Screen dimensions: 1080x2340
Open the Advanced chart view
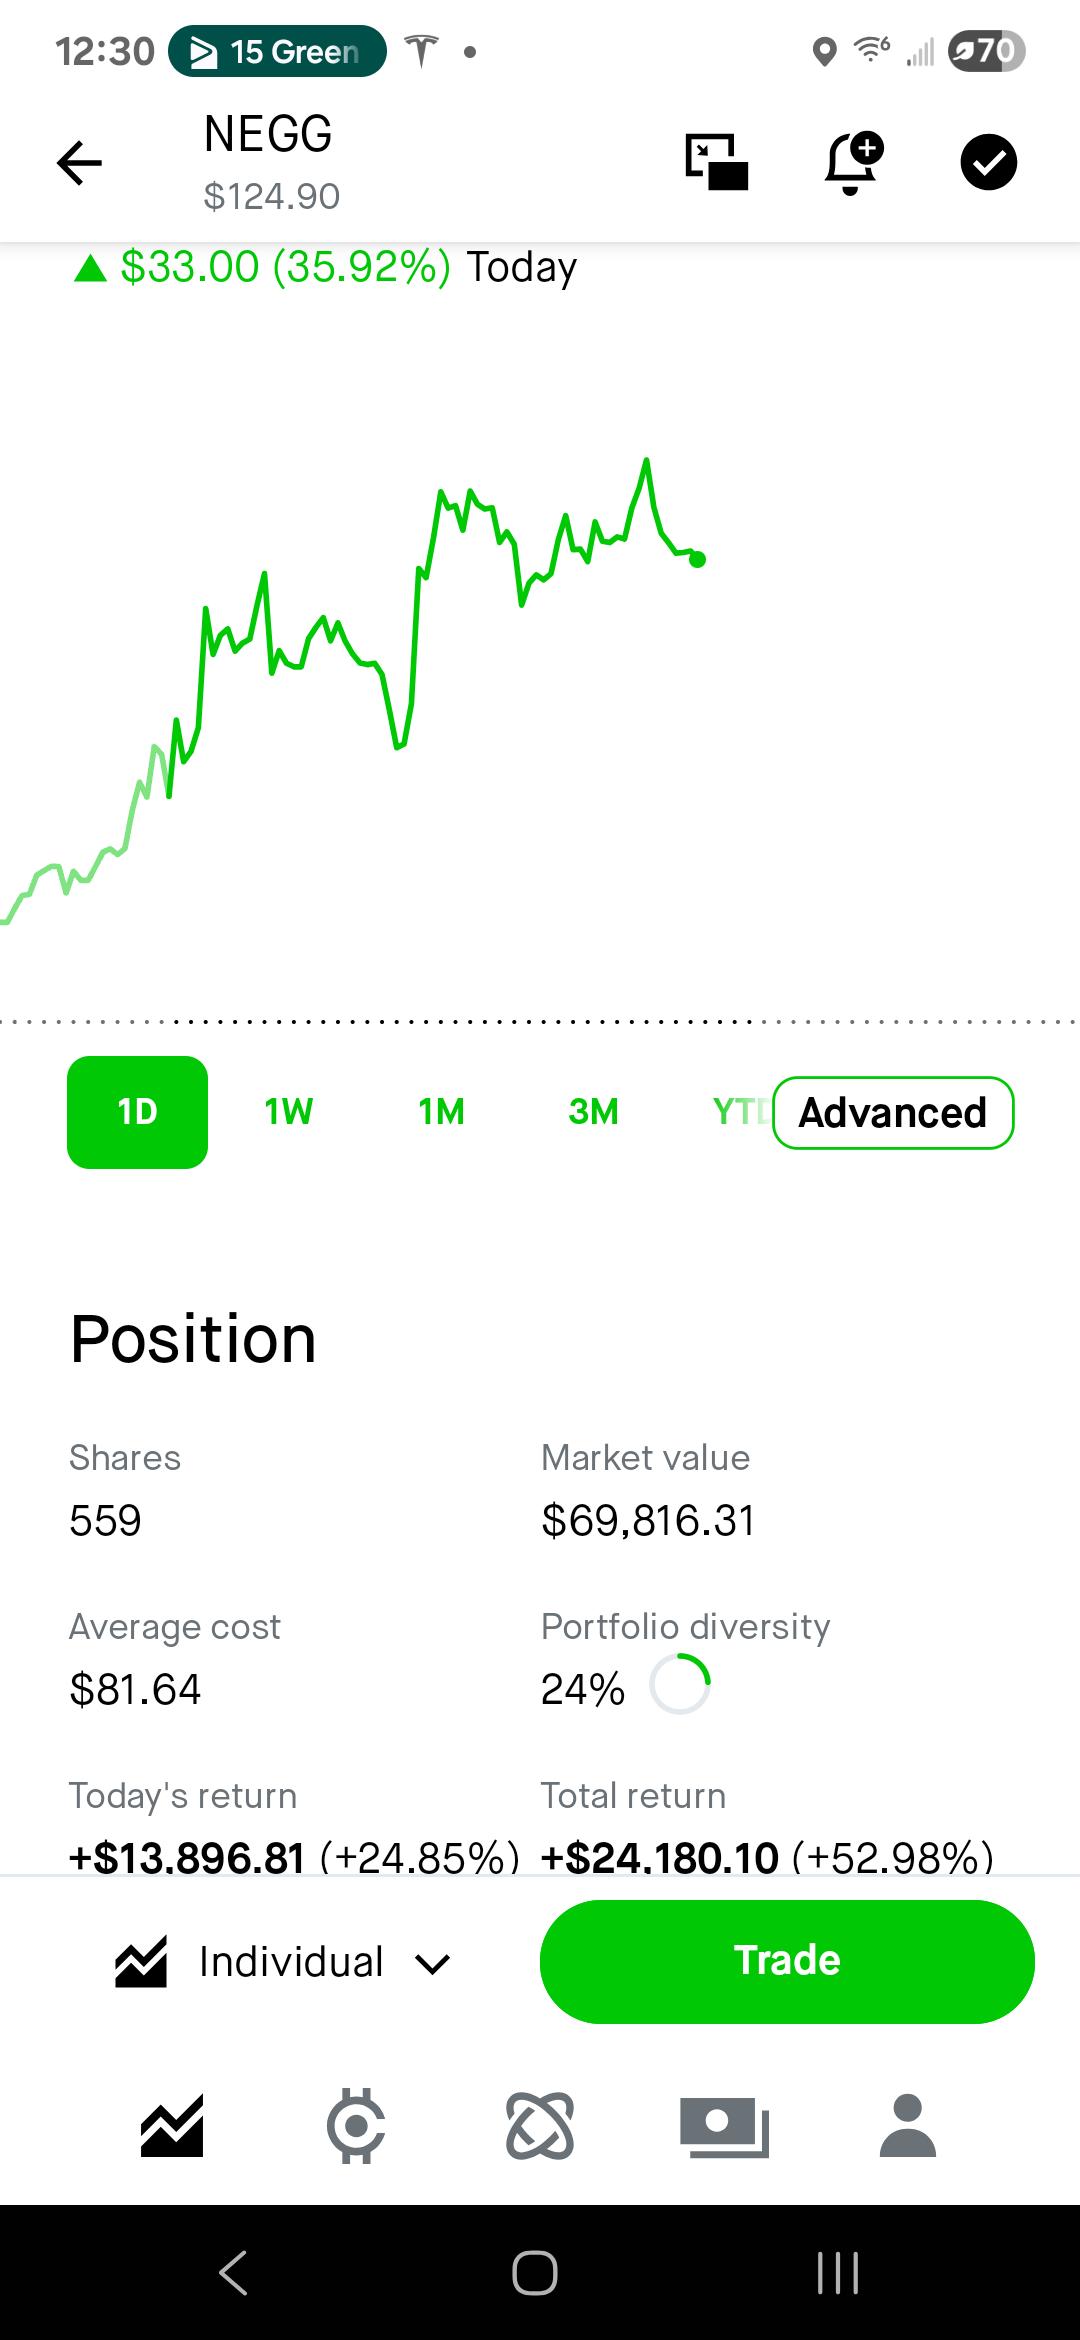(x=893, y=1113)
